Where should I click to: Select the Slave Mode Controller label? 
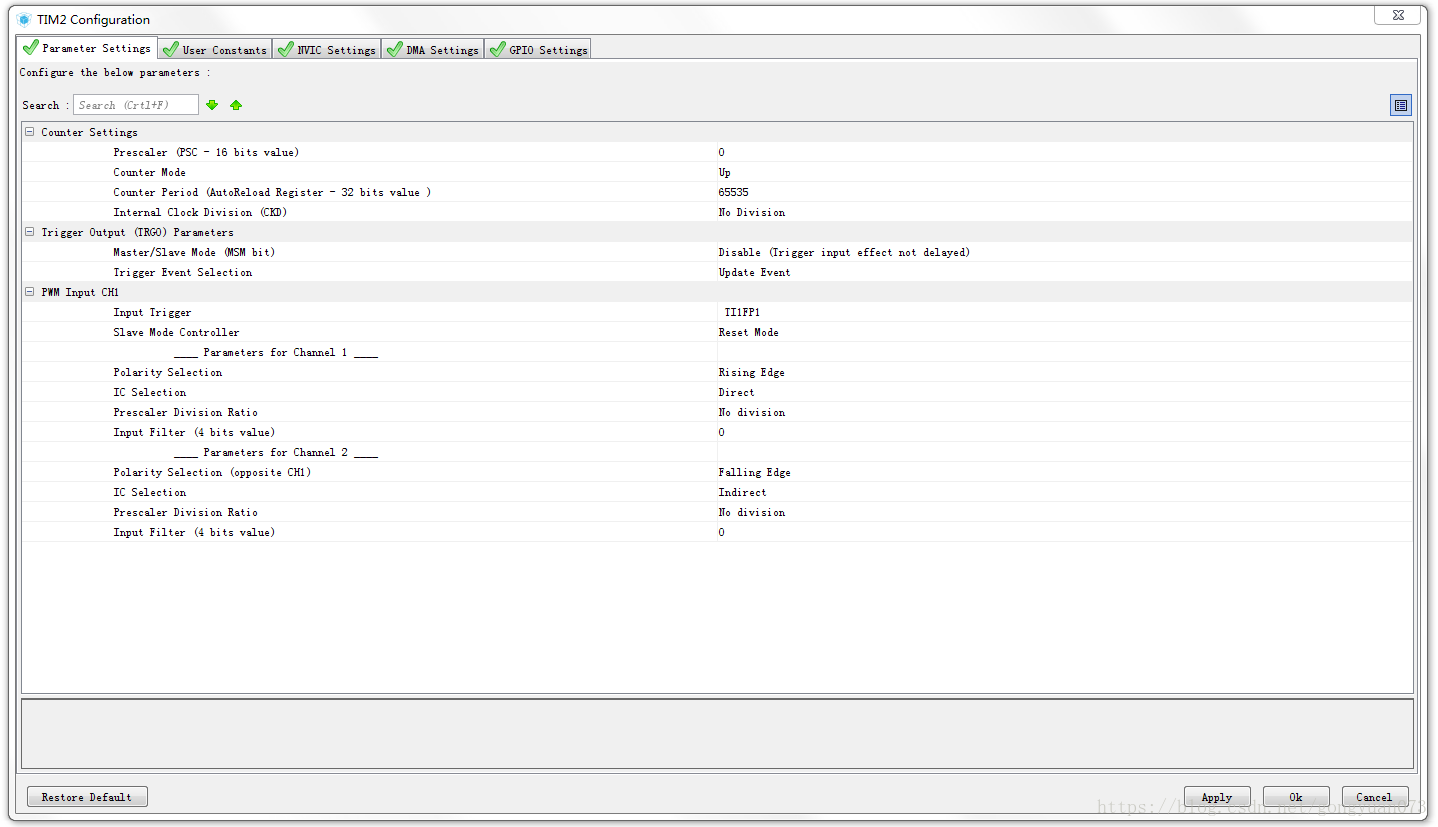pyautogui.click(x=176, y=332)
